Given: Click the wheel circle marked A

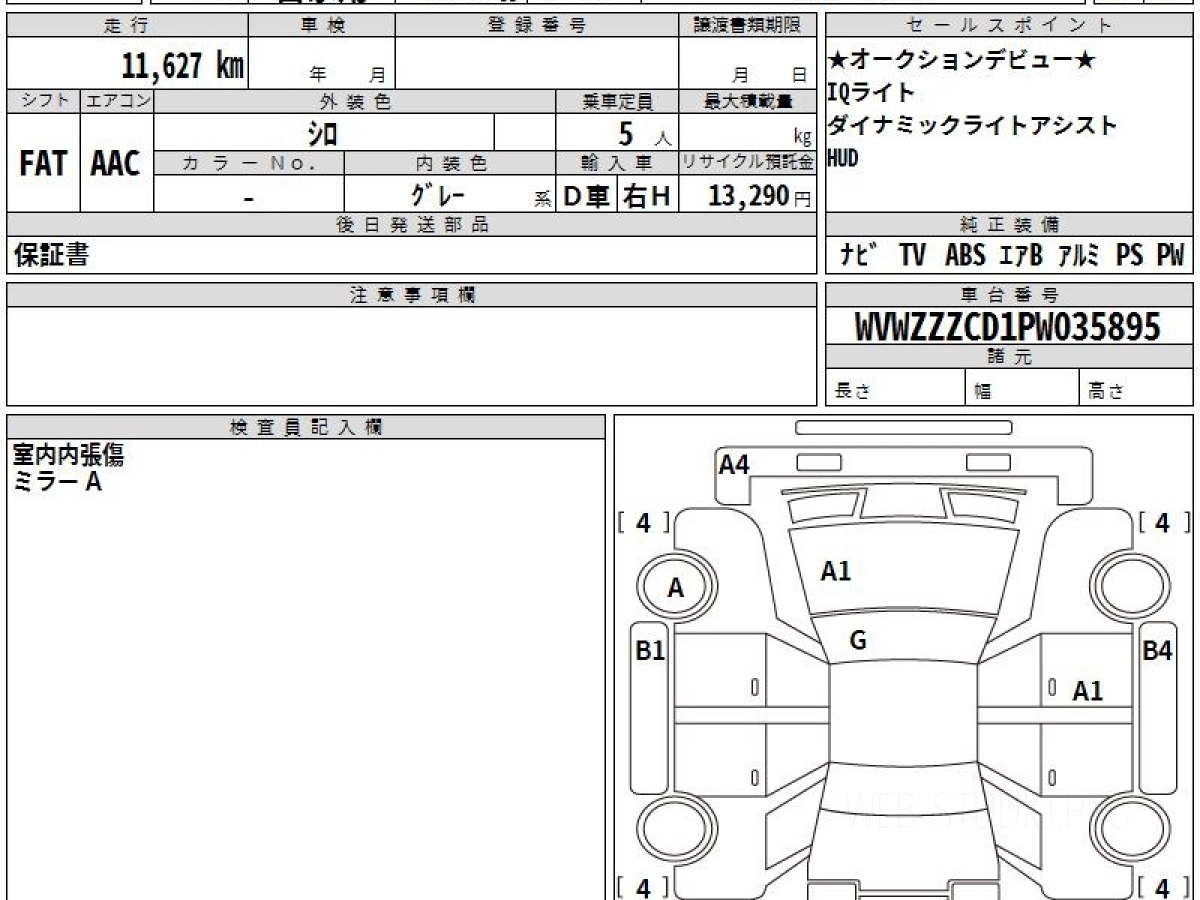Looking at the screenshot, I should point(676,588).
